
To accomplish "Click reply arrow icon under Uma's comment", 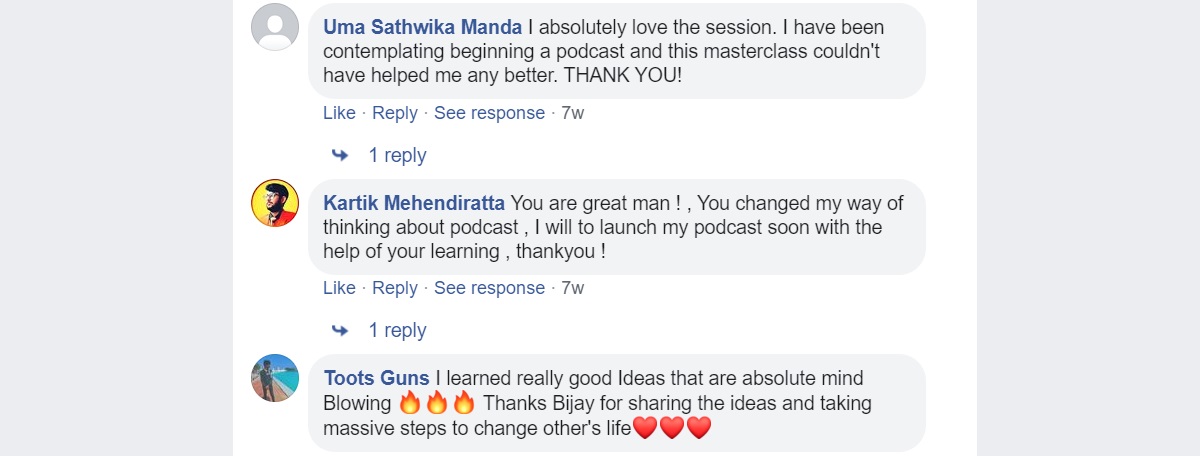I will coord(340,155).
